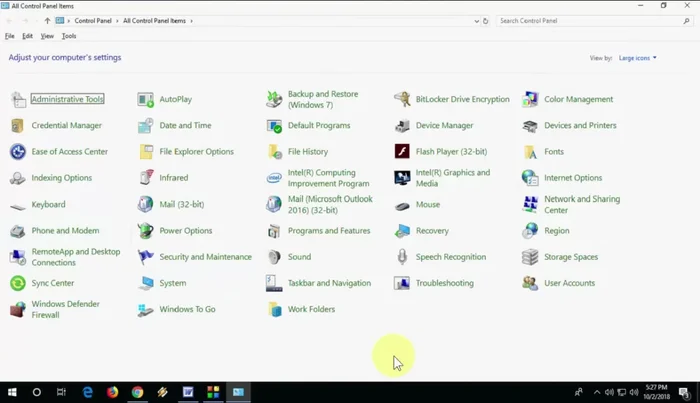This screenshot has height=403, width=700.
Task: Open the Tools menu
Action: pos(69,36)
